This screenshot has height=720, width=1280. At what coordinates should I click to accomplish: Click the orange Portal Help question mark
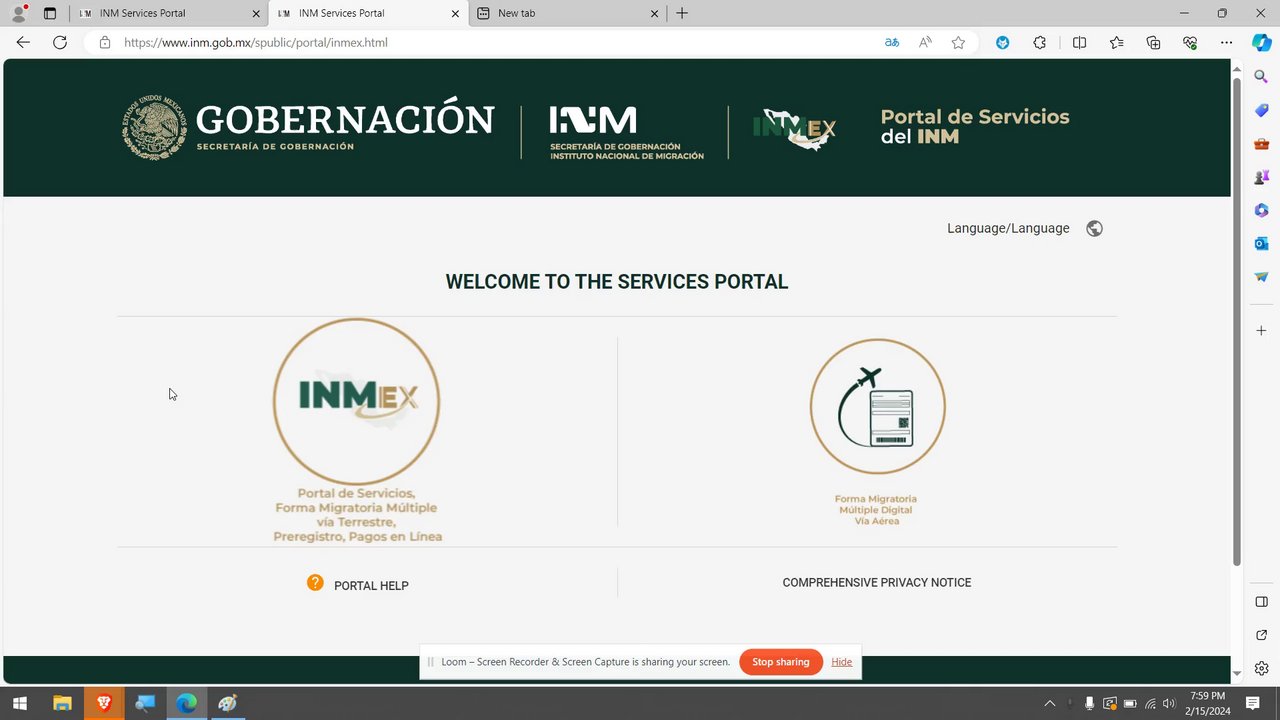(315, 583)
